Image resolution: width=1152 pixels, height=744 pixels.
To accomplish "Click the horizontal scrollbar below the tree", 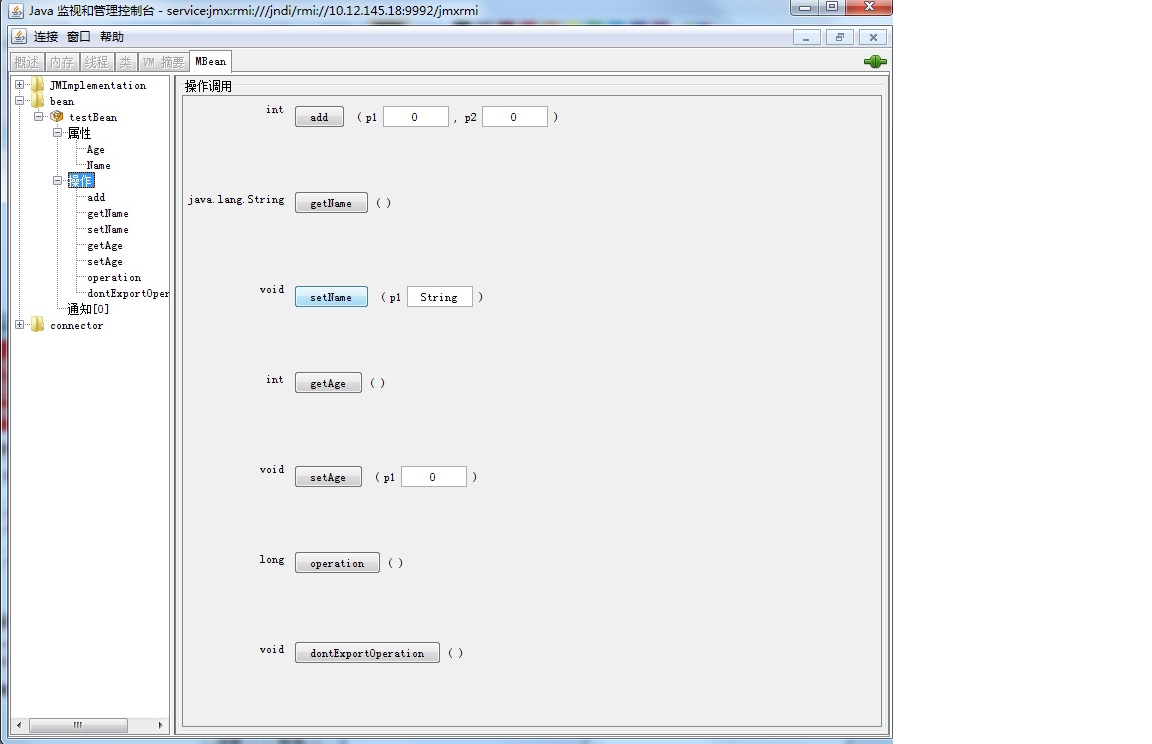I will pyautogui.click(x=80, y=725).
